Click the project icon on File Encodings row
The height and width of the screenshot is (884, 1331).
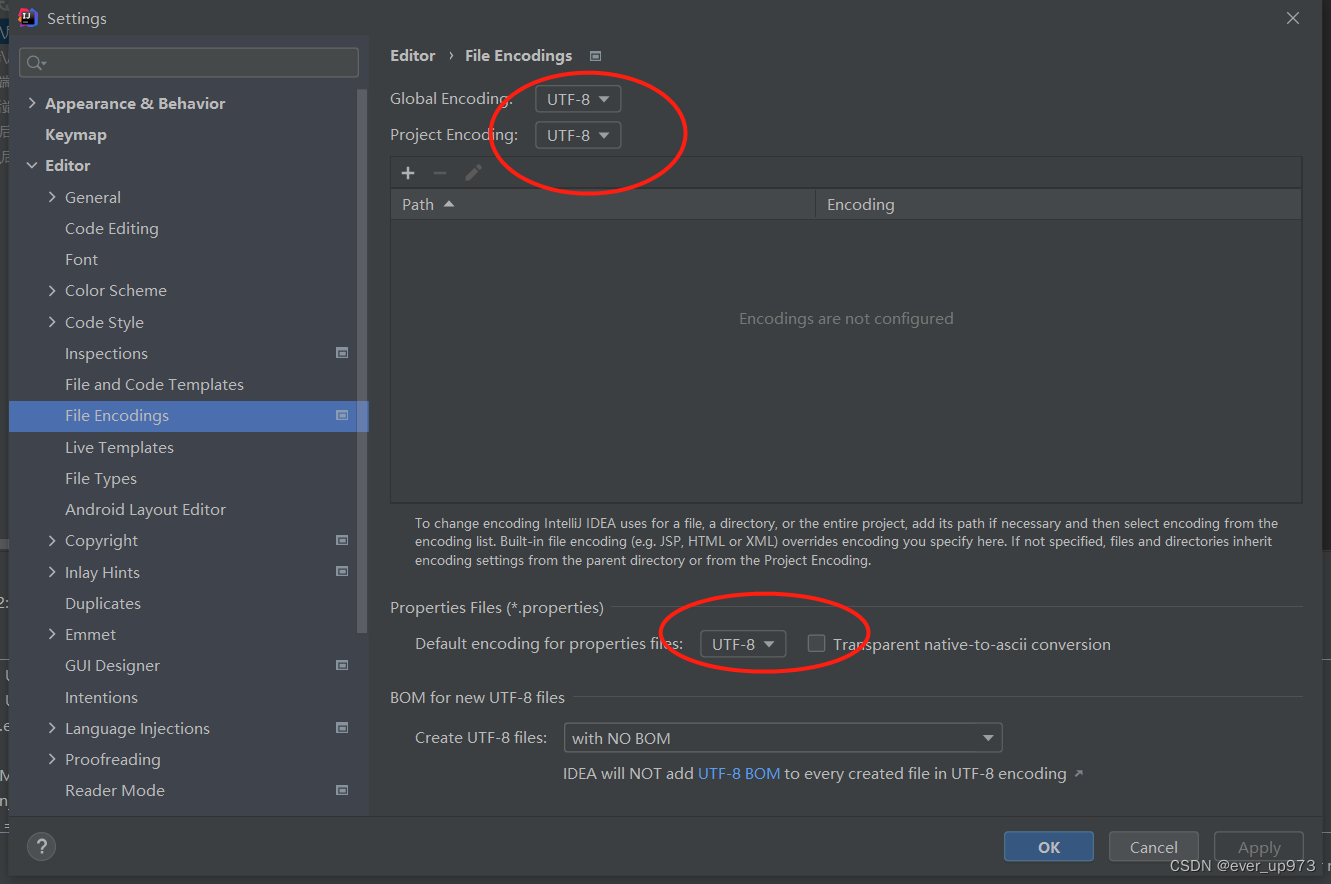[342, 415]
